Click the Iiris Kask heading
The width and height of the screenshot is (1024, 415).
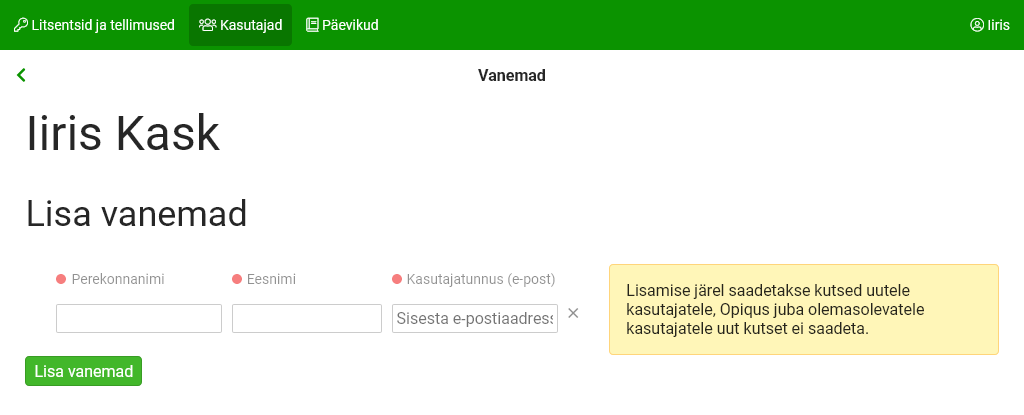(x=123, y=133)
